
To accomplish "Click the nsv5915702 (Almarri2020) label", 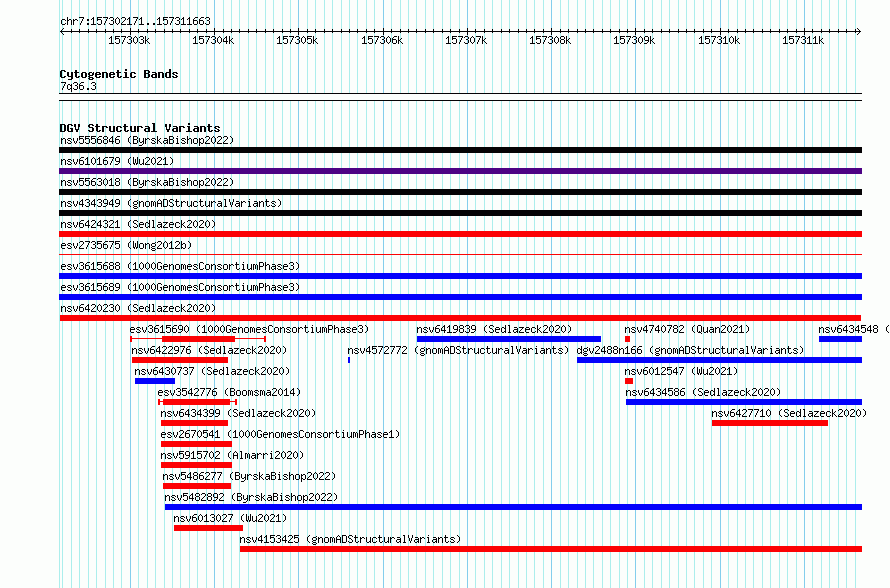I will [232, 455].
